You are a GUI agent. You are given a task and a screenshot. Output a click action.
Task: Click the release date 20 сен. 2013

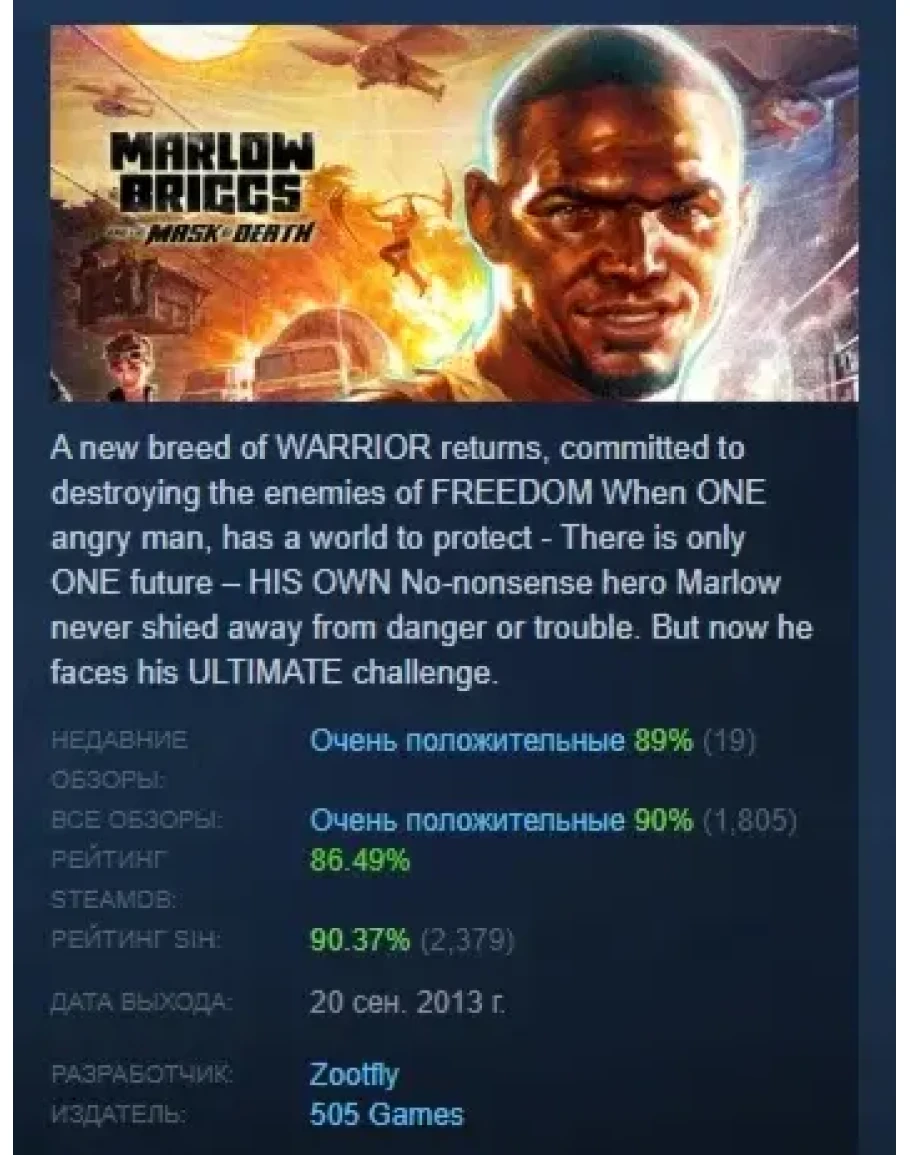point(408,1003)
